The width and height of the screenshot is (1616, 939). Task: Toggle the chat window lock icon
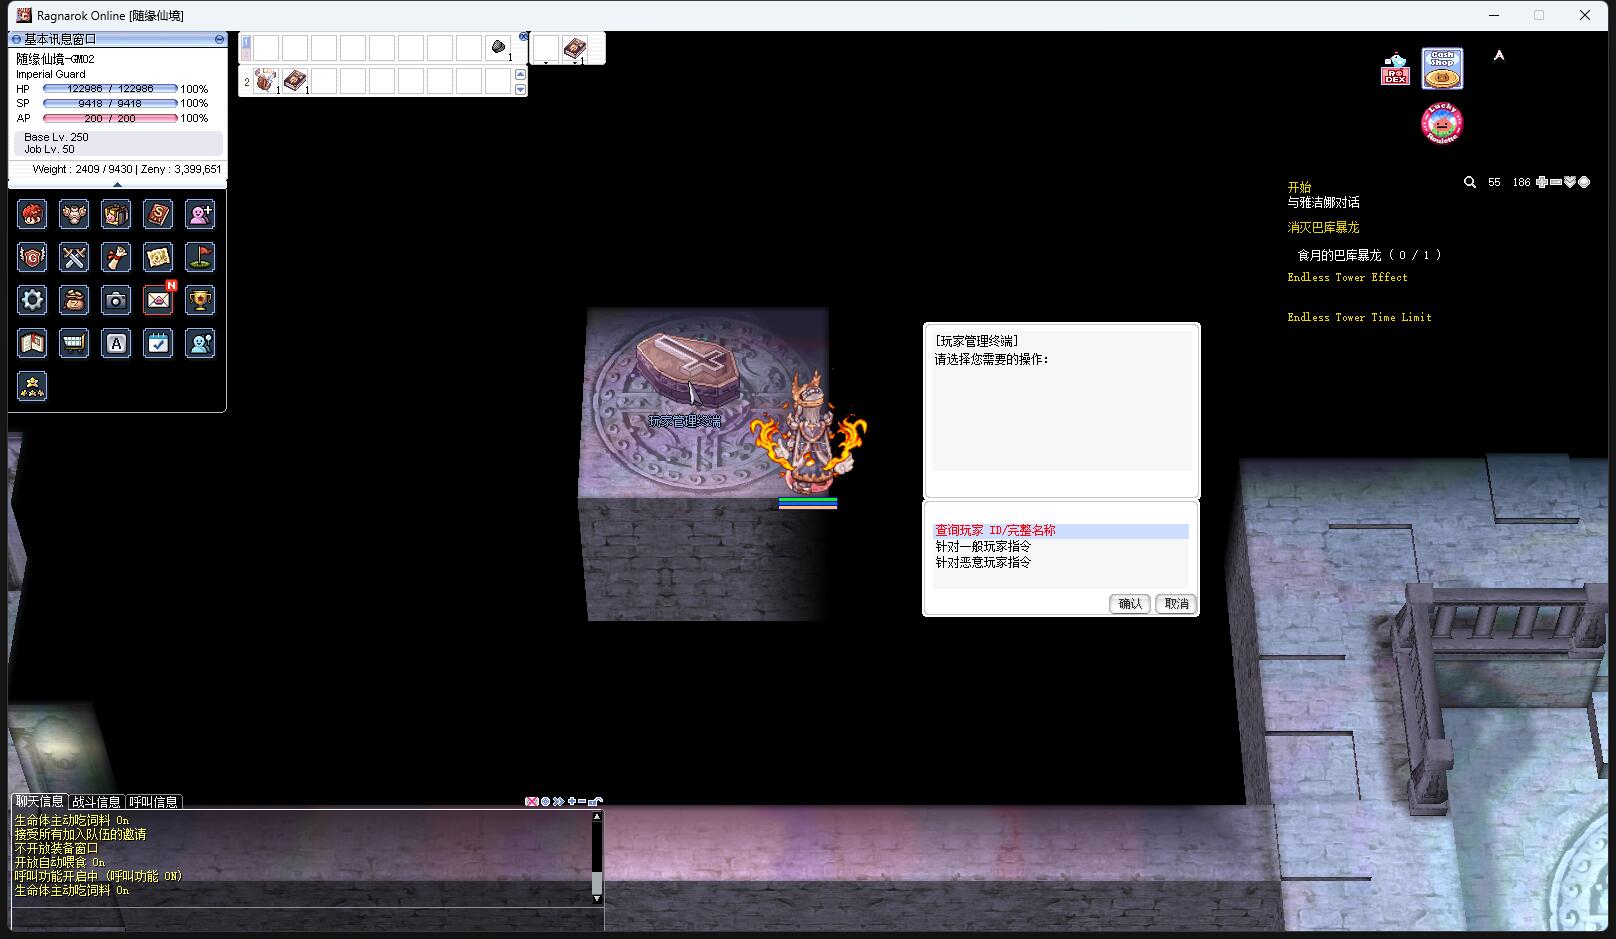pyautogui.click(x=596, y=801)
